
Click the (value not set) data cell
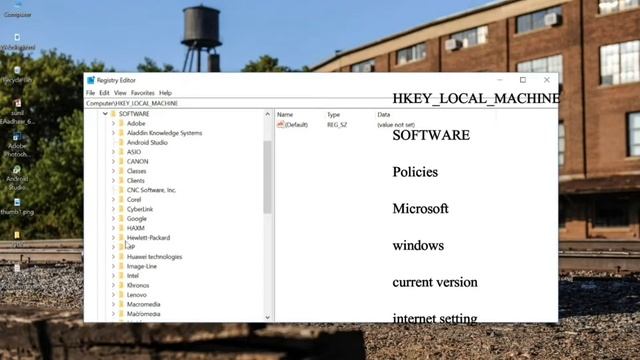click(x=396, y=124)
